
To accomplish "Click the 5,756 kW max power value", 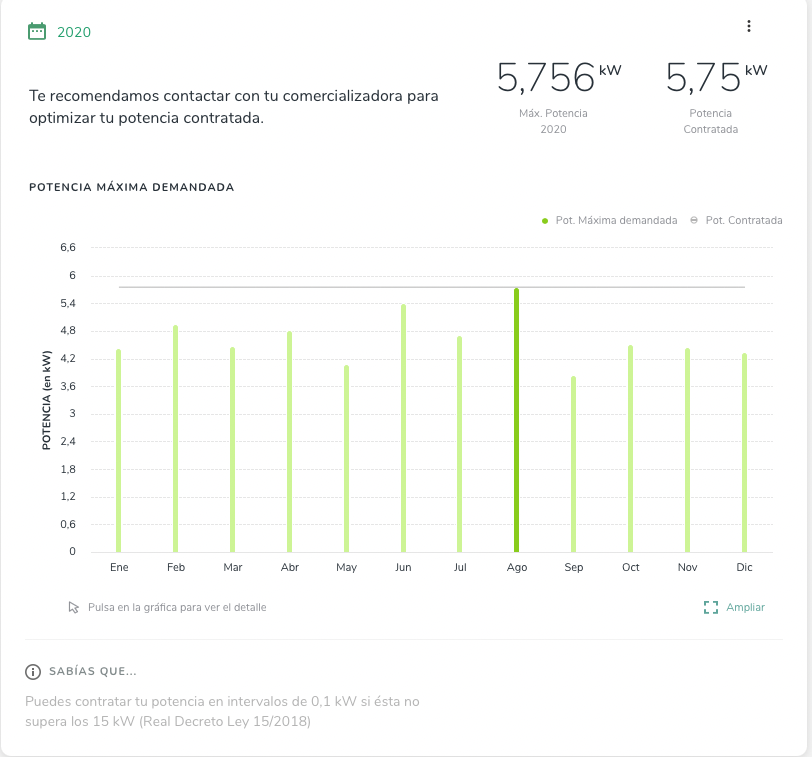I will pyautogui.click(x=559, y=78).
